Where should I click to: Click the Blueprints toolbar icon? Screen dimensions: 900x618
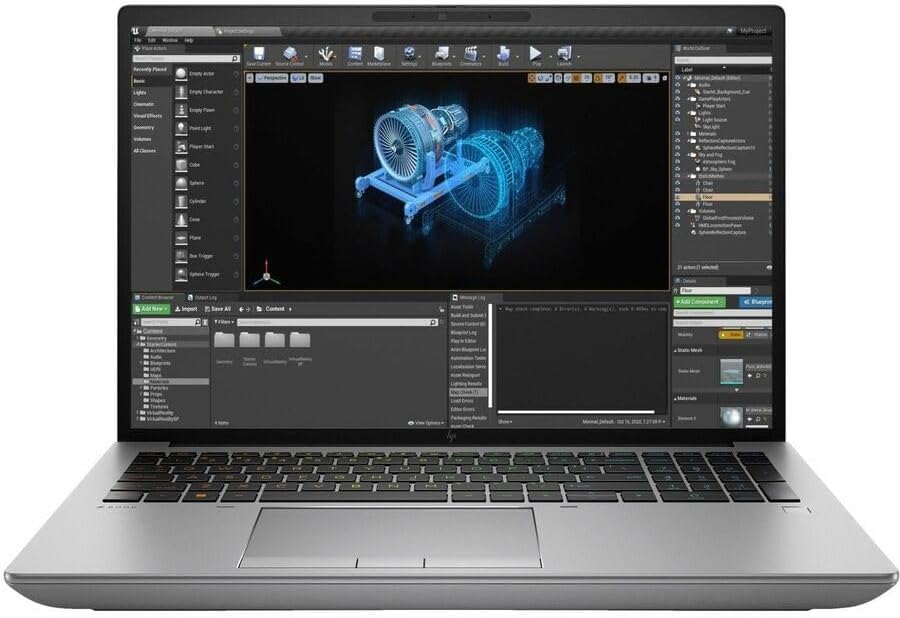click(440, 55)
